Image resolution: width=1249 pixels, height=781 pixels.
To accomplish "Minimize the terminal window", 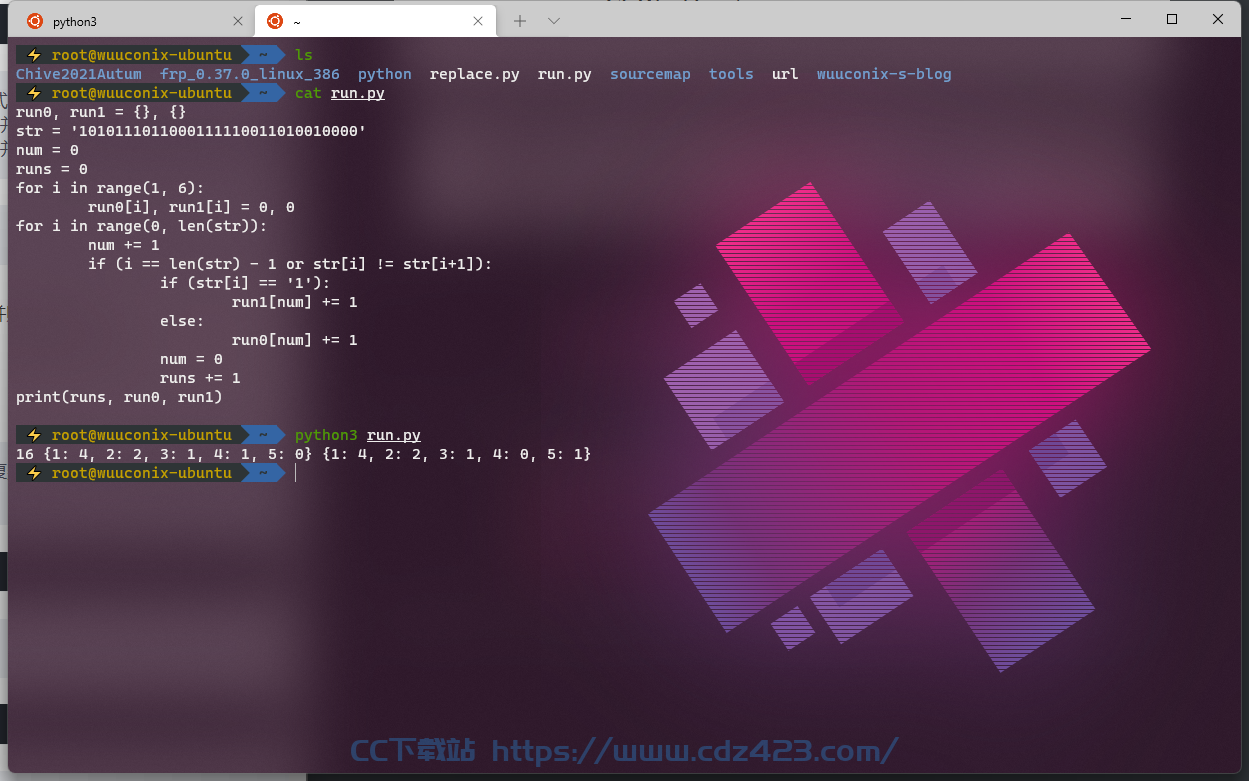I will (x=1127, y=19).
